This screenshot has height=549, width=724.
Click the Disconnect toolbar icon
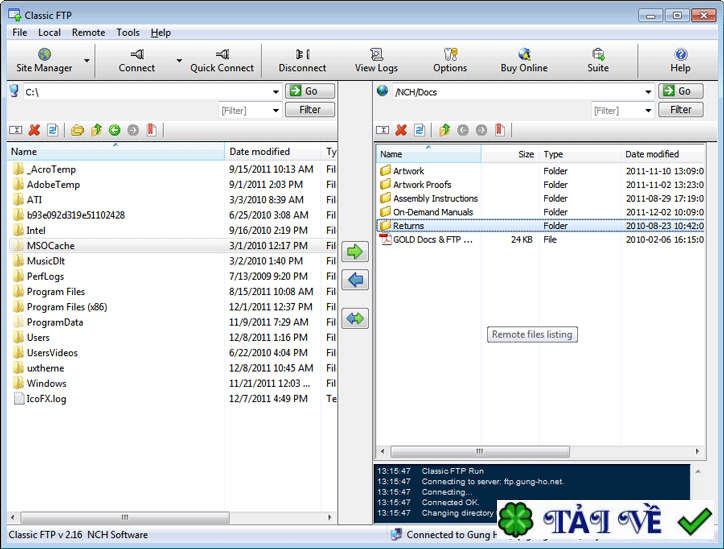coord(302,60)
